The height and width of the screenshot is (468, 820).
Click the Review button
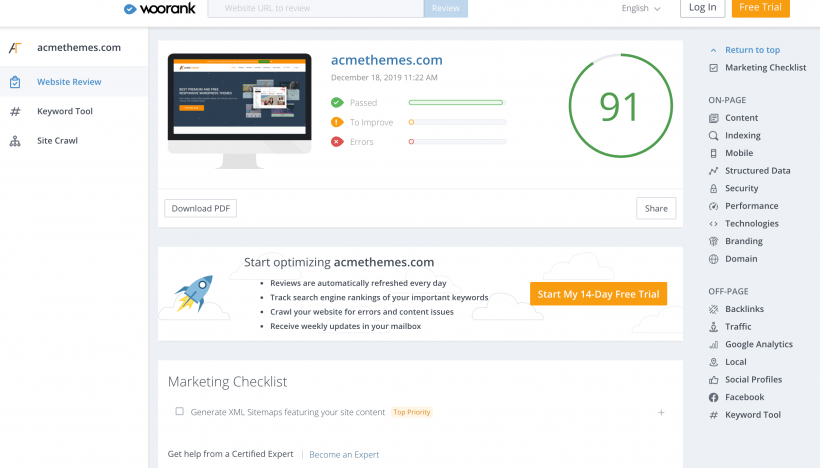click(446, 8)
